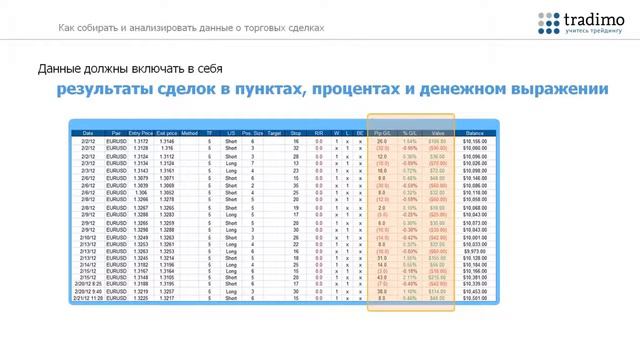Click the Method column header
Screen dimensions: 640x360
[x=189, y=133]
